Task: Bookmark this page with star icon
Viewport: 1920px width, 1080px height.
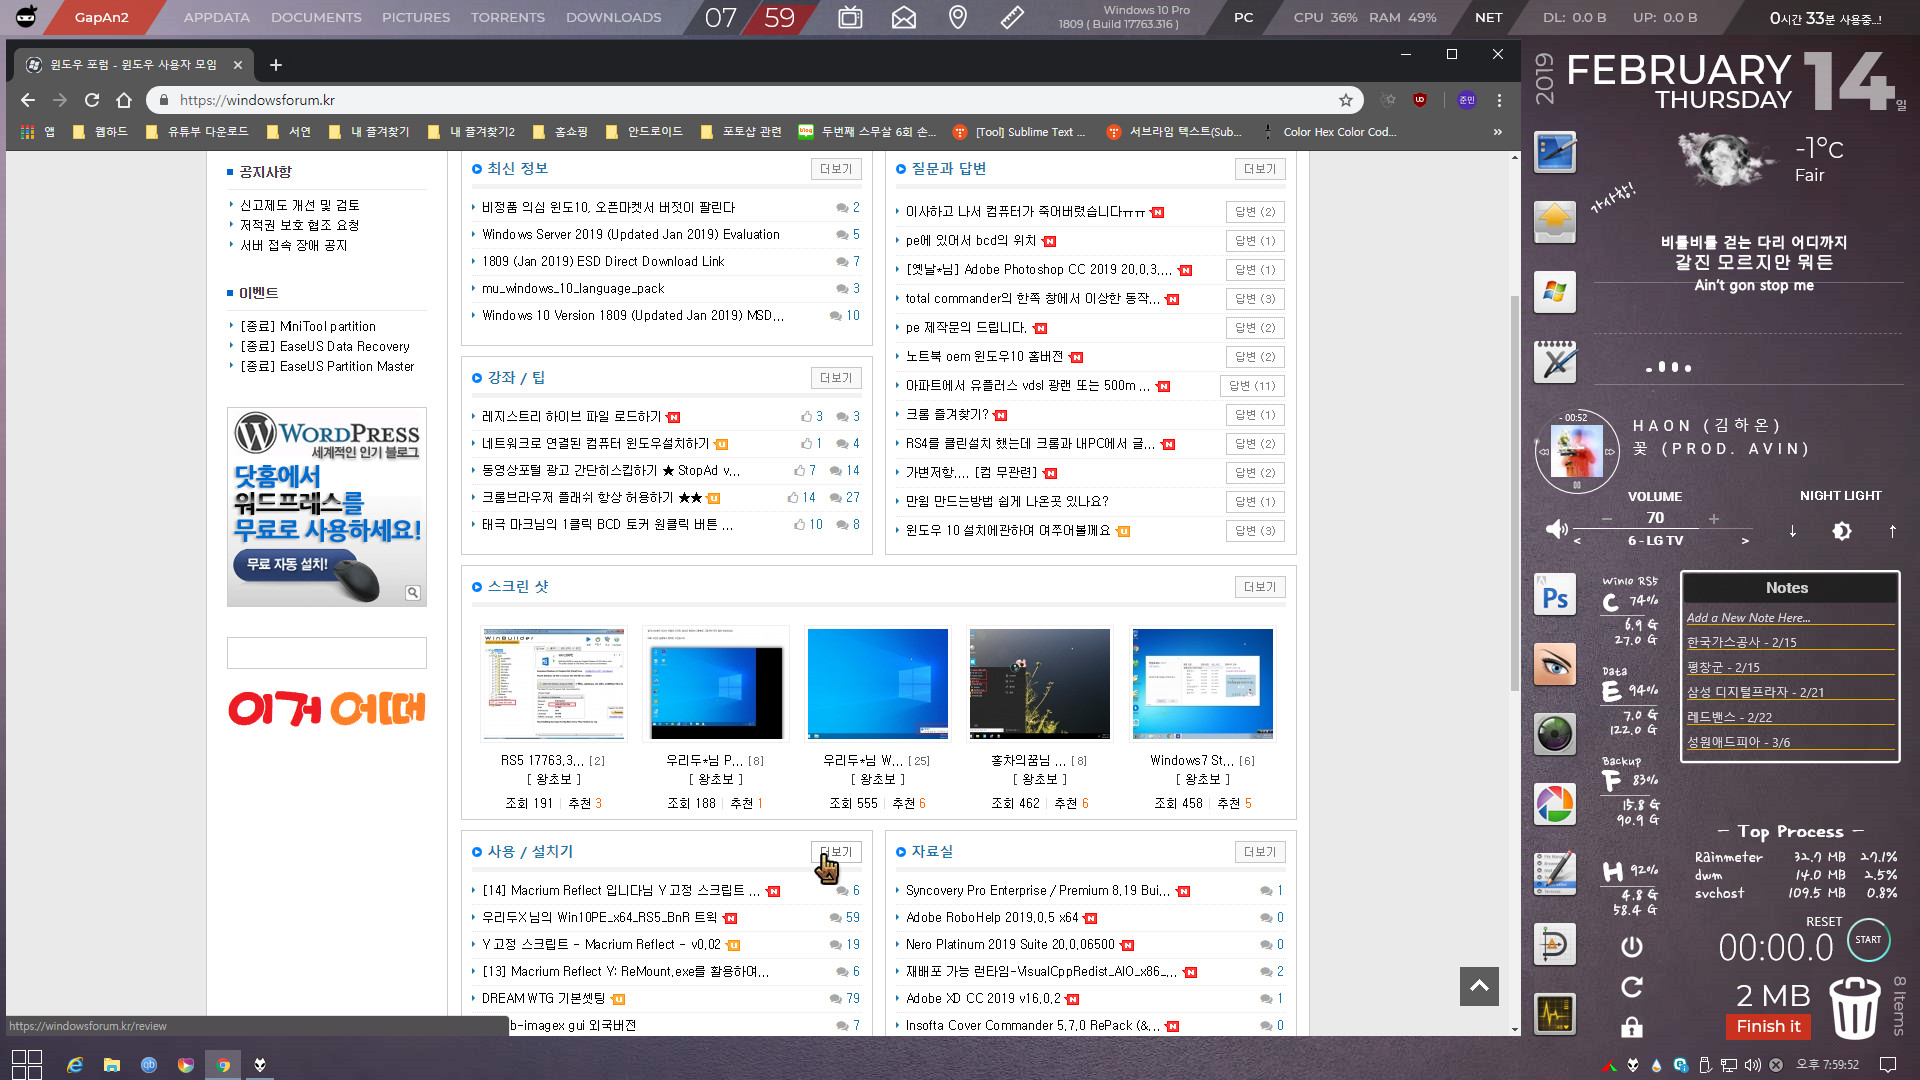Action: 1346,100
